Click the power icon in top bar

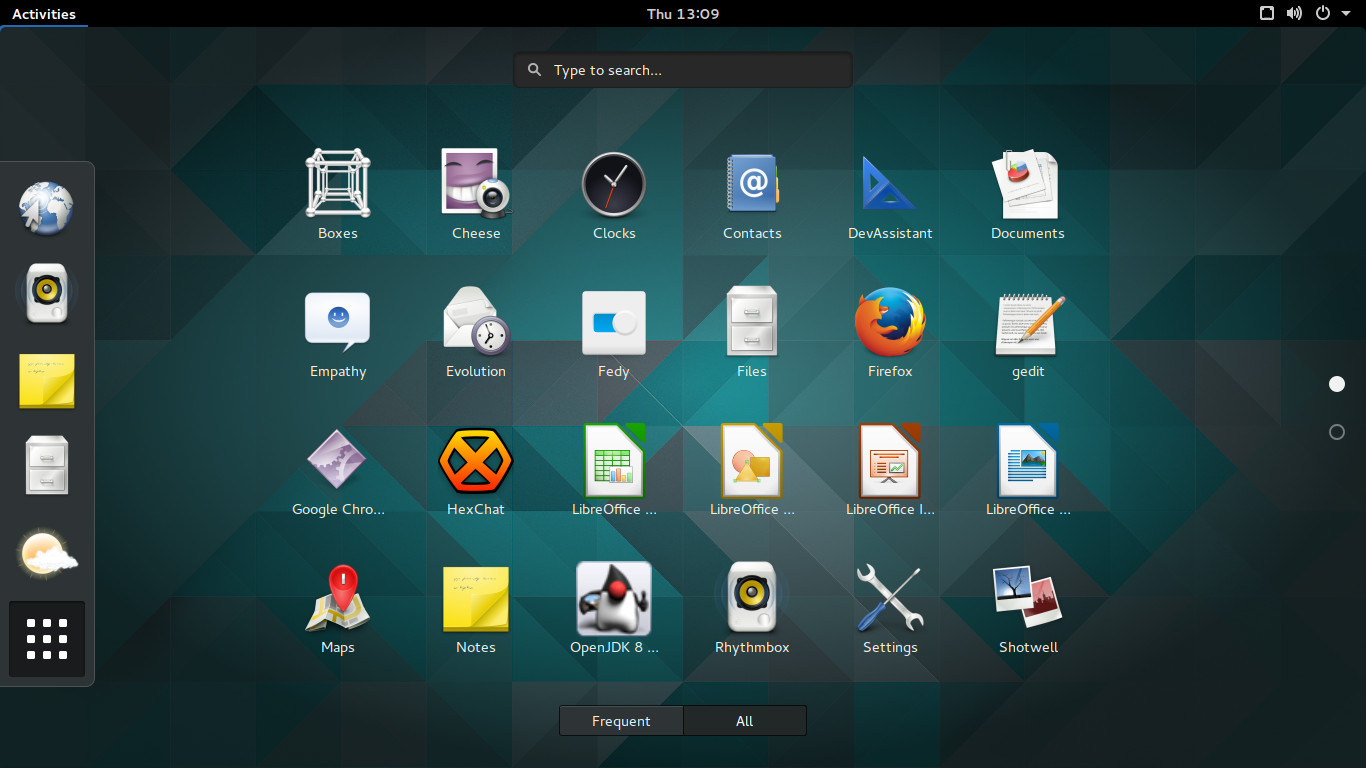tap(1323, 14)
